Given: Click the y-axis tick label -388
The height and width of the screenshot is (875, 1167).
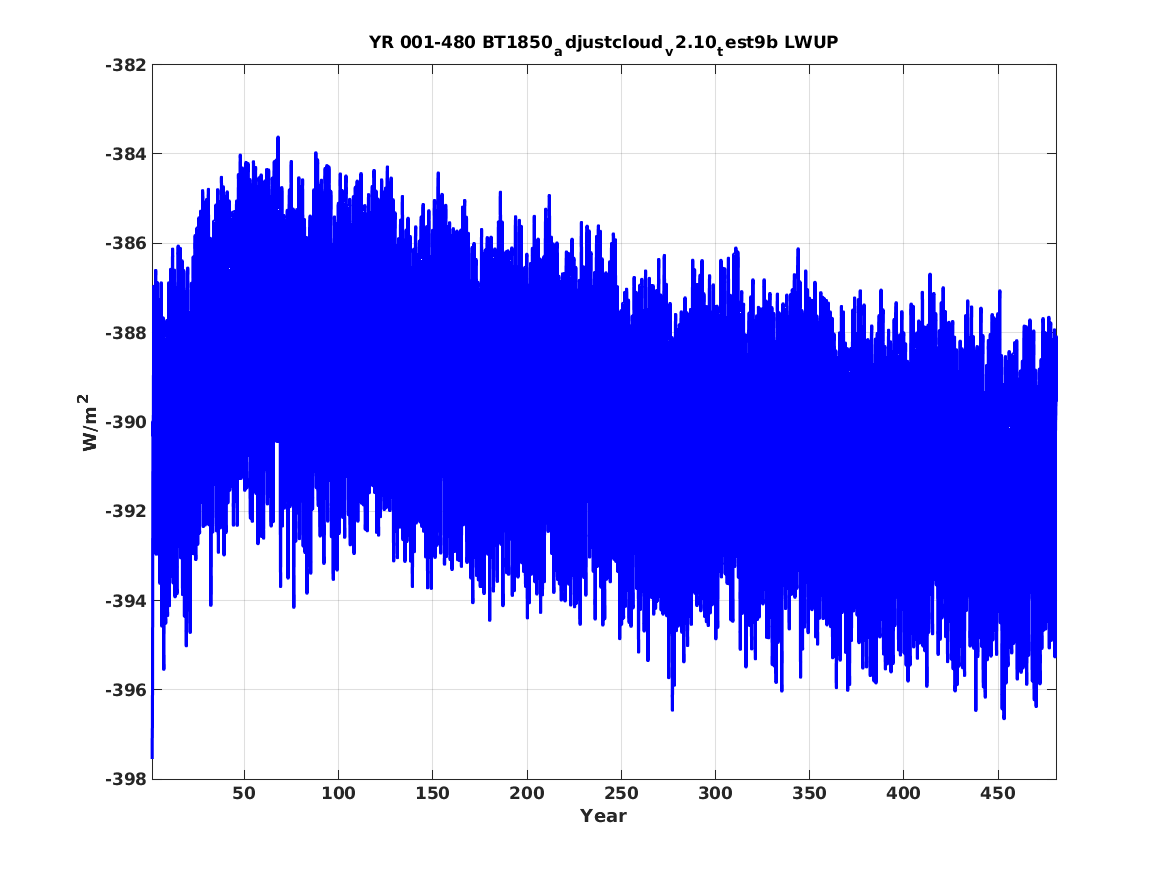Looking at the screenshot, I should tap(126, 333).
